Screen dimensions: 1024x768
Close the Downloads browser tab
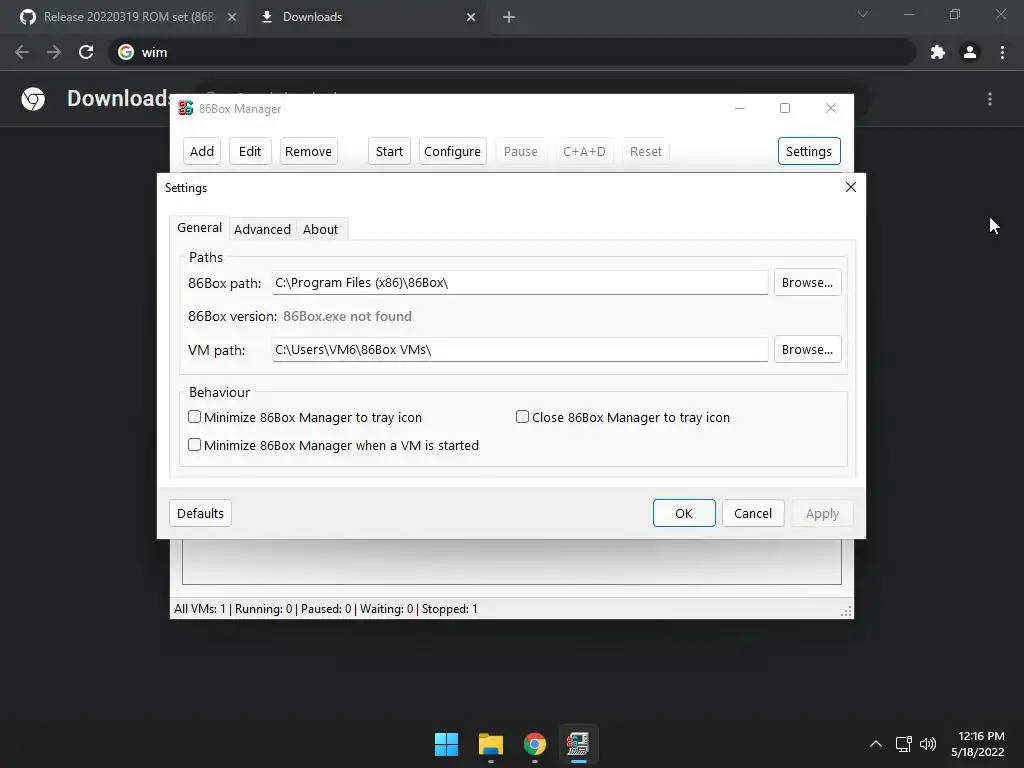[471, 17]
